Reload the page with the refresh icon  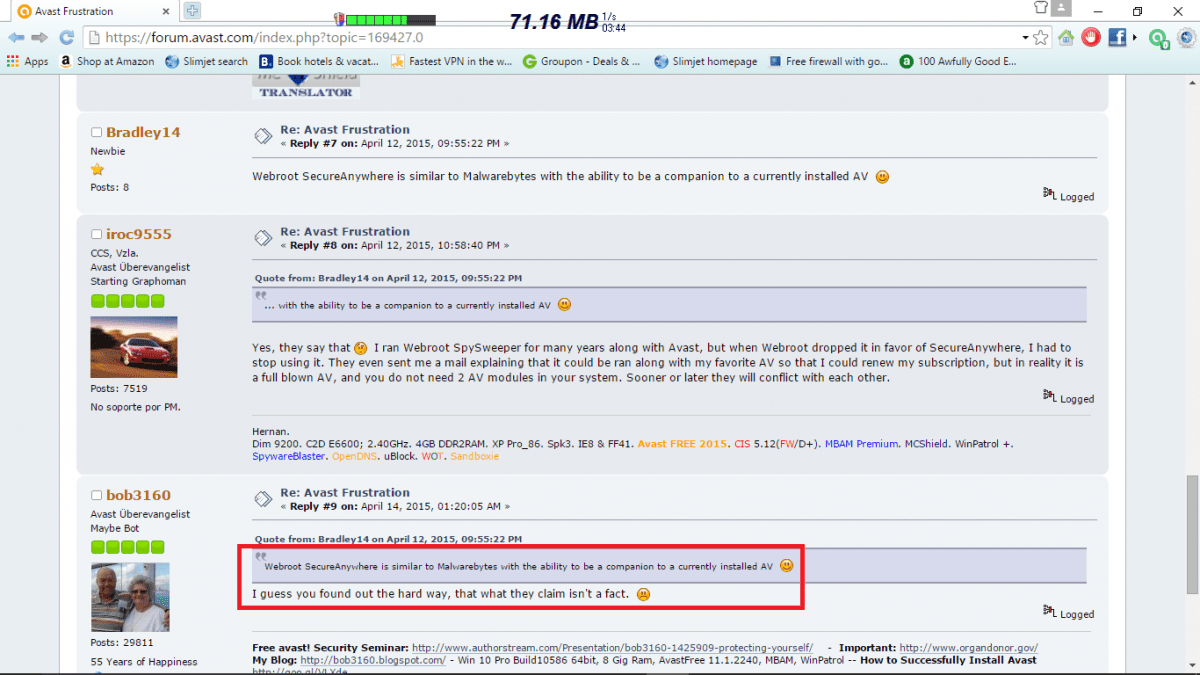[66, 37]
